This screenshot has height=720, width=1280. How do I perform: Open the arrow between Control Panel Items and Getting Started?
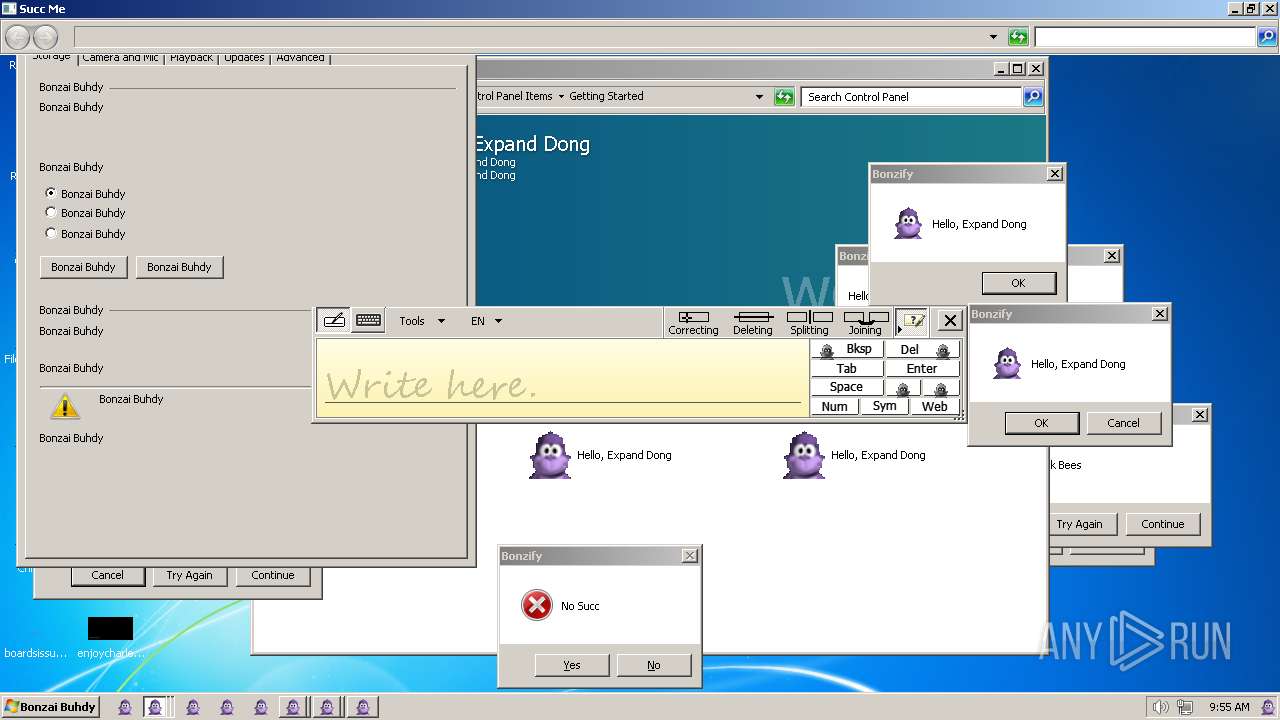pyautogui.click(x=561, y=97)
